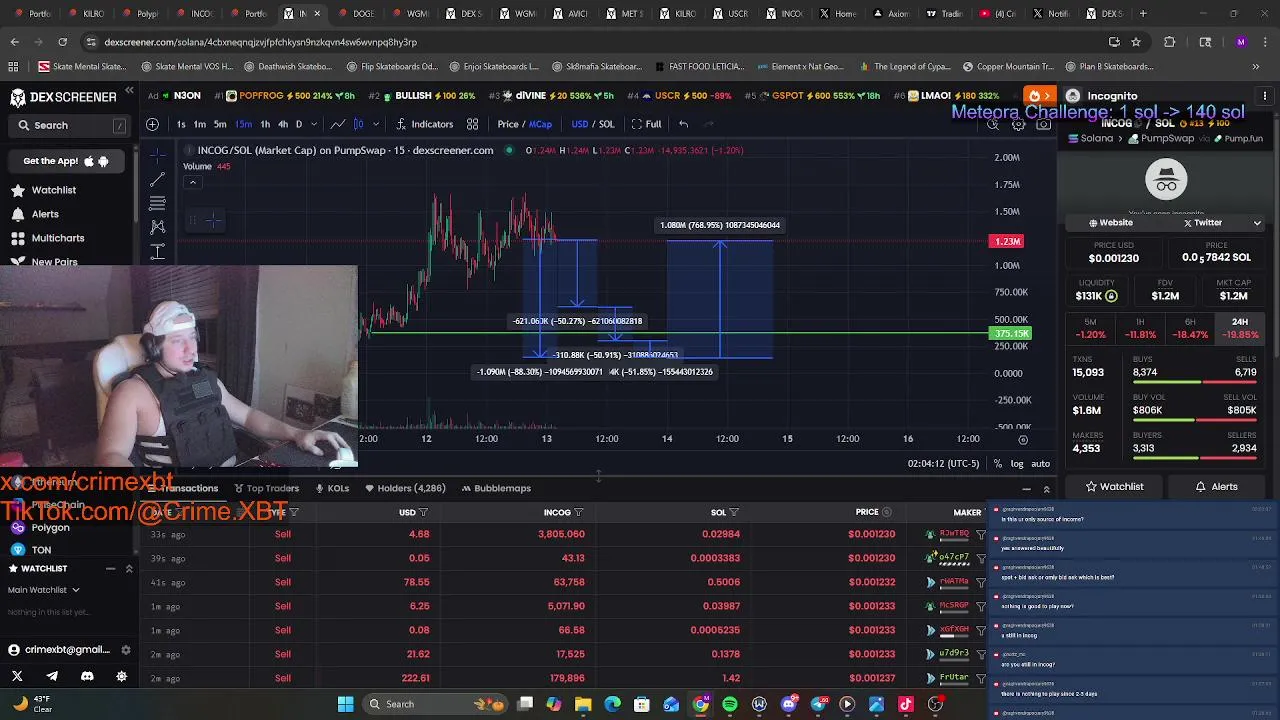The image size is (1280, 720).
Task: Collapse the Volume indicator legend
Action: 193,182
